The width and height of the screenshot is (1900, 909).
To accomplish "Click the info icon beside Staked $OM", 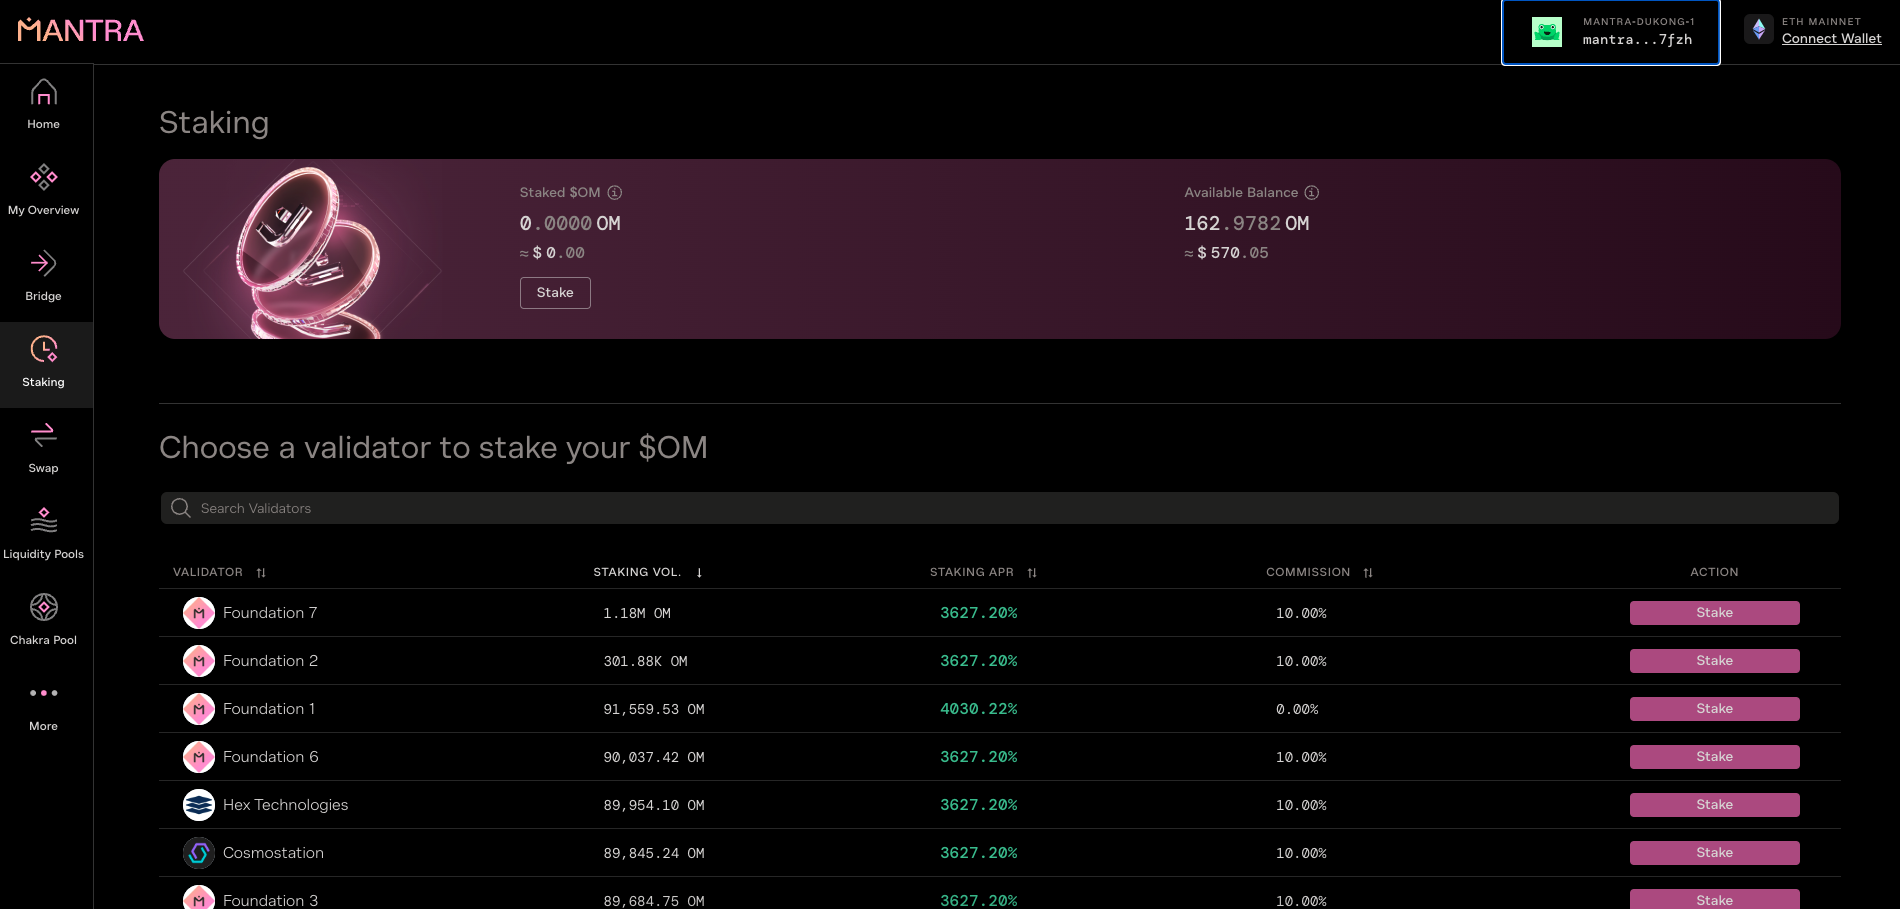I will click(x=615, y=192).
